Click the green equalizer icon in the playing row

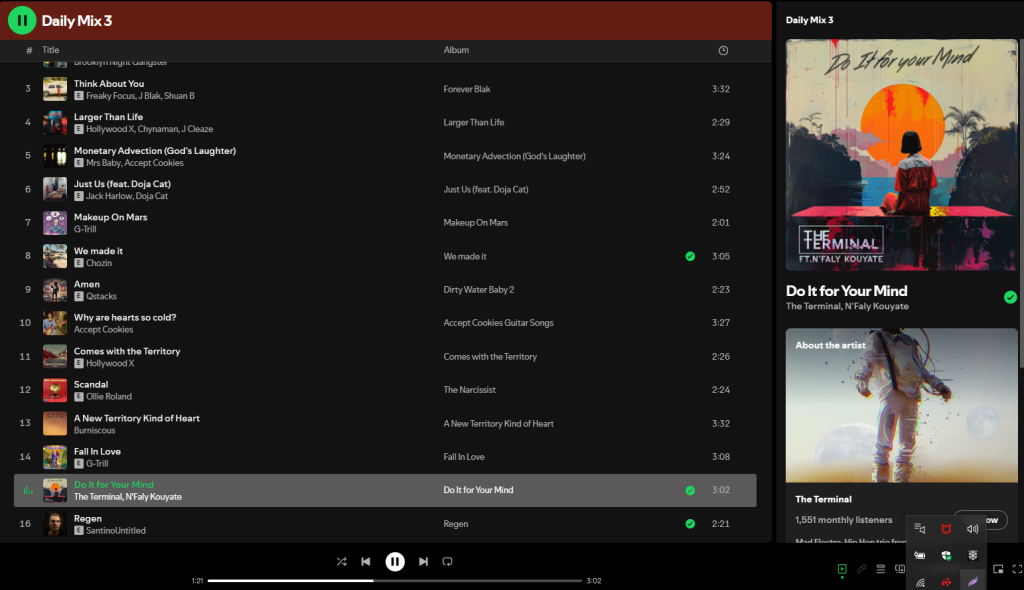pos(28,490)
